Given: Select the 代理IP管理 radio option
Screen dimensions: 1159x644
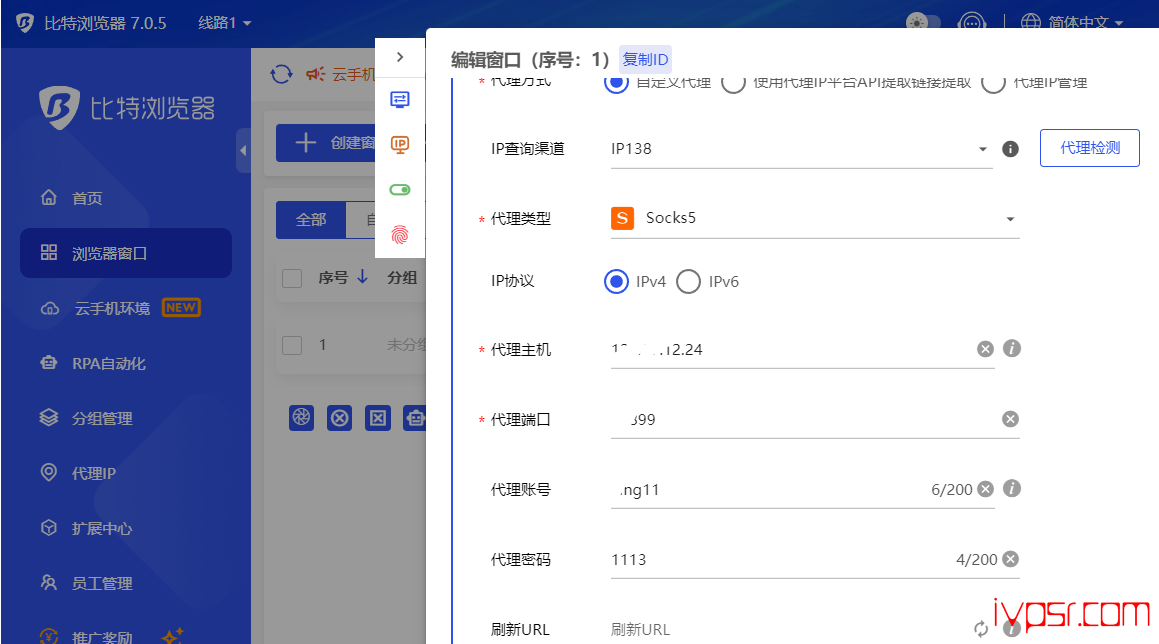Looking at the screenshot, I should (993, 82).
